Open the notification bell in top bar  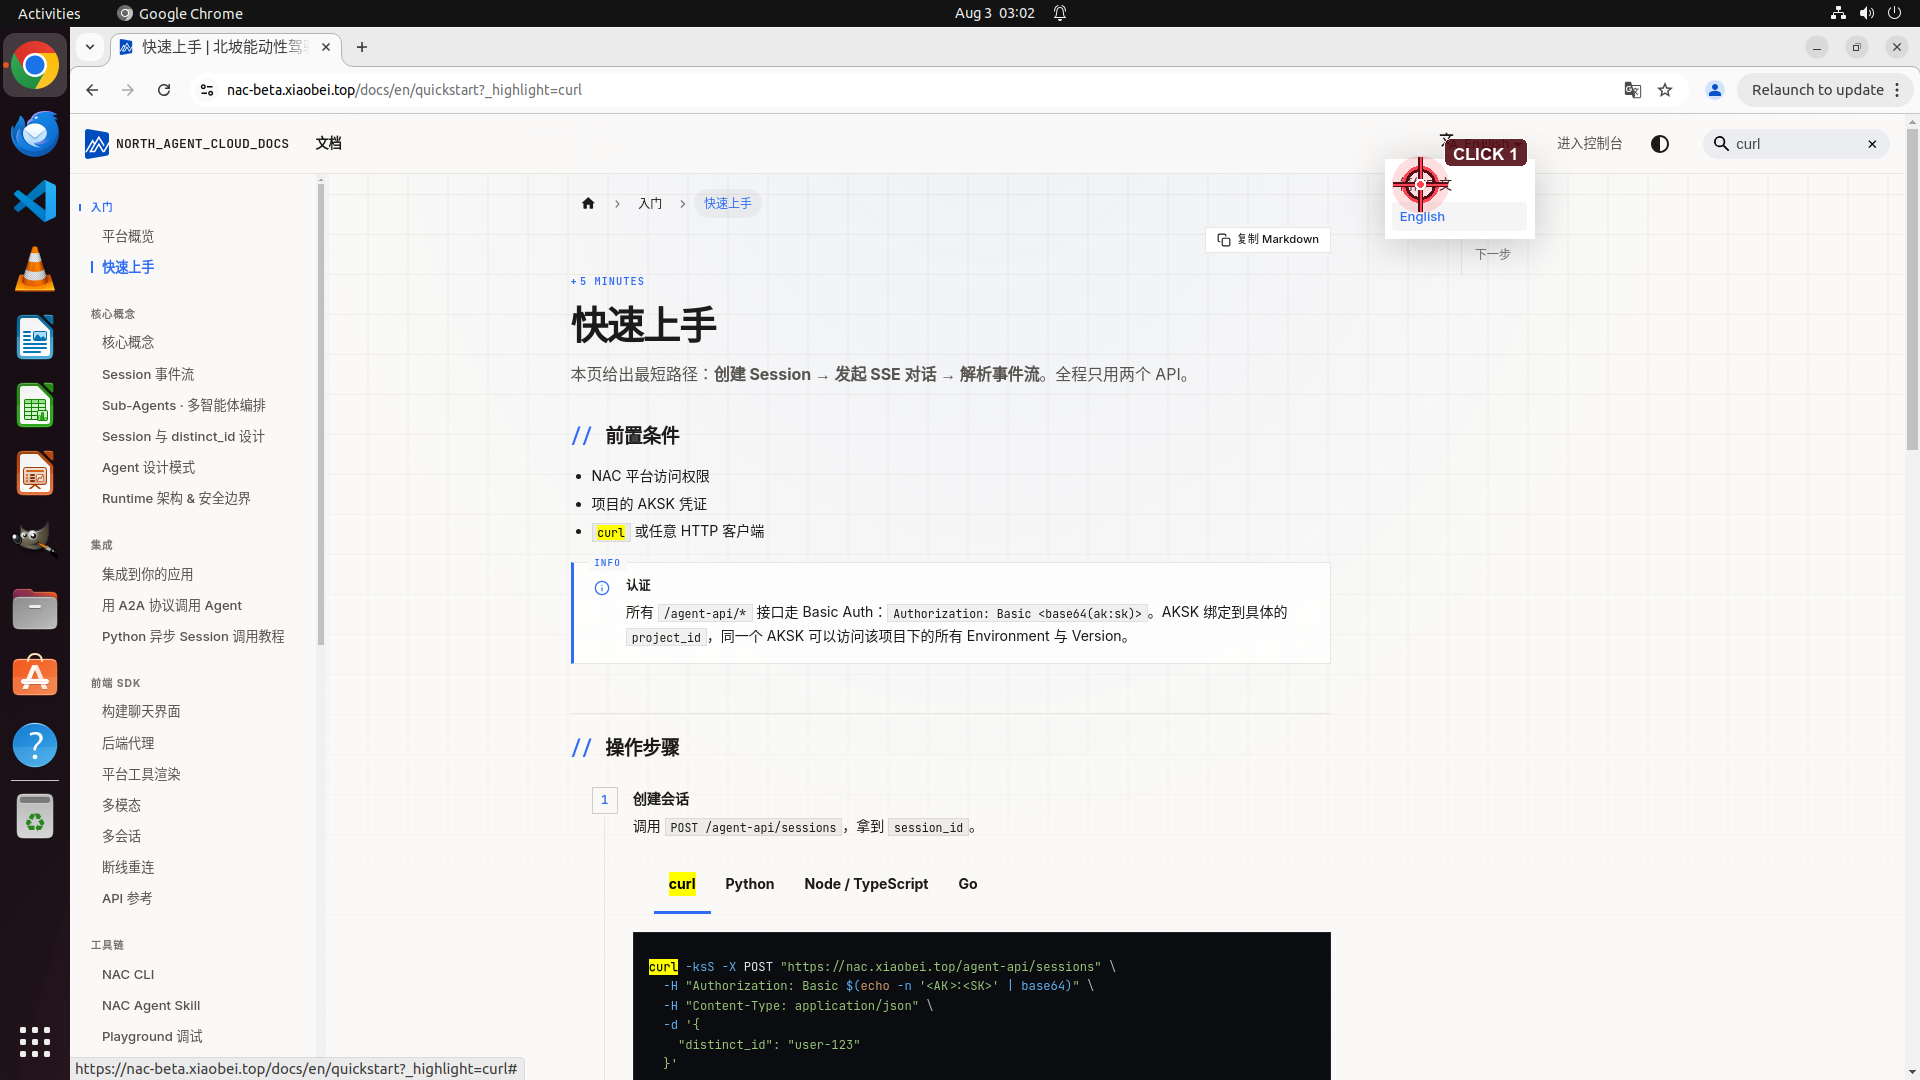click(1060, 13)
